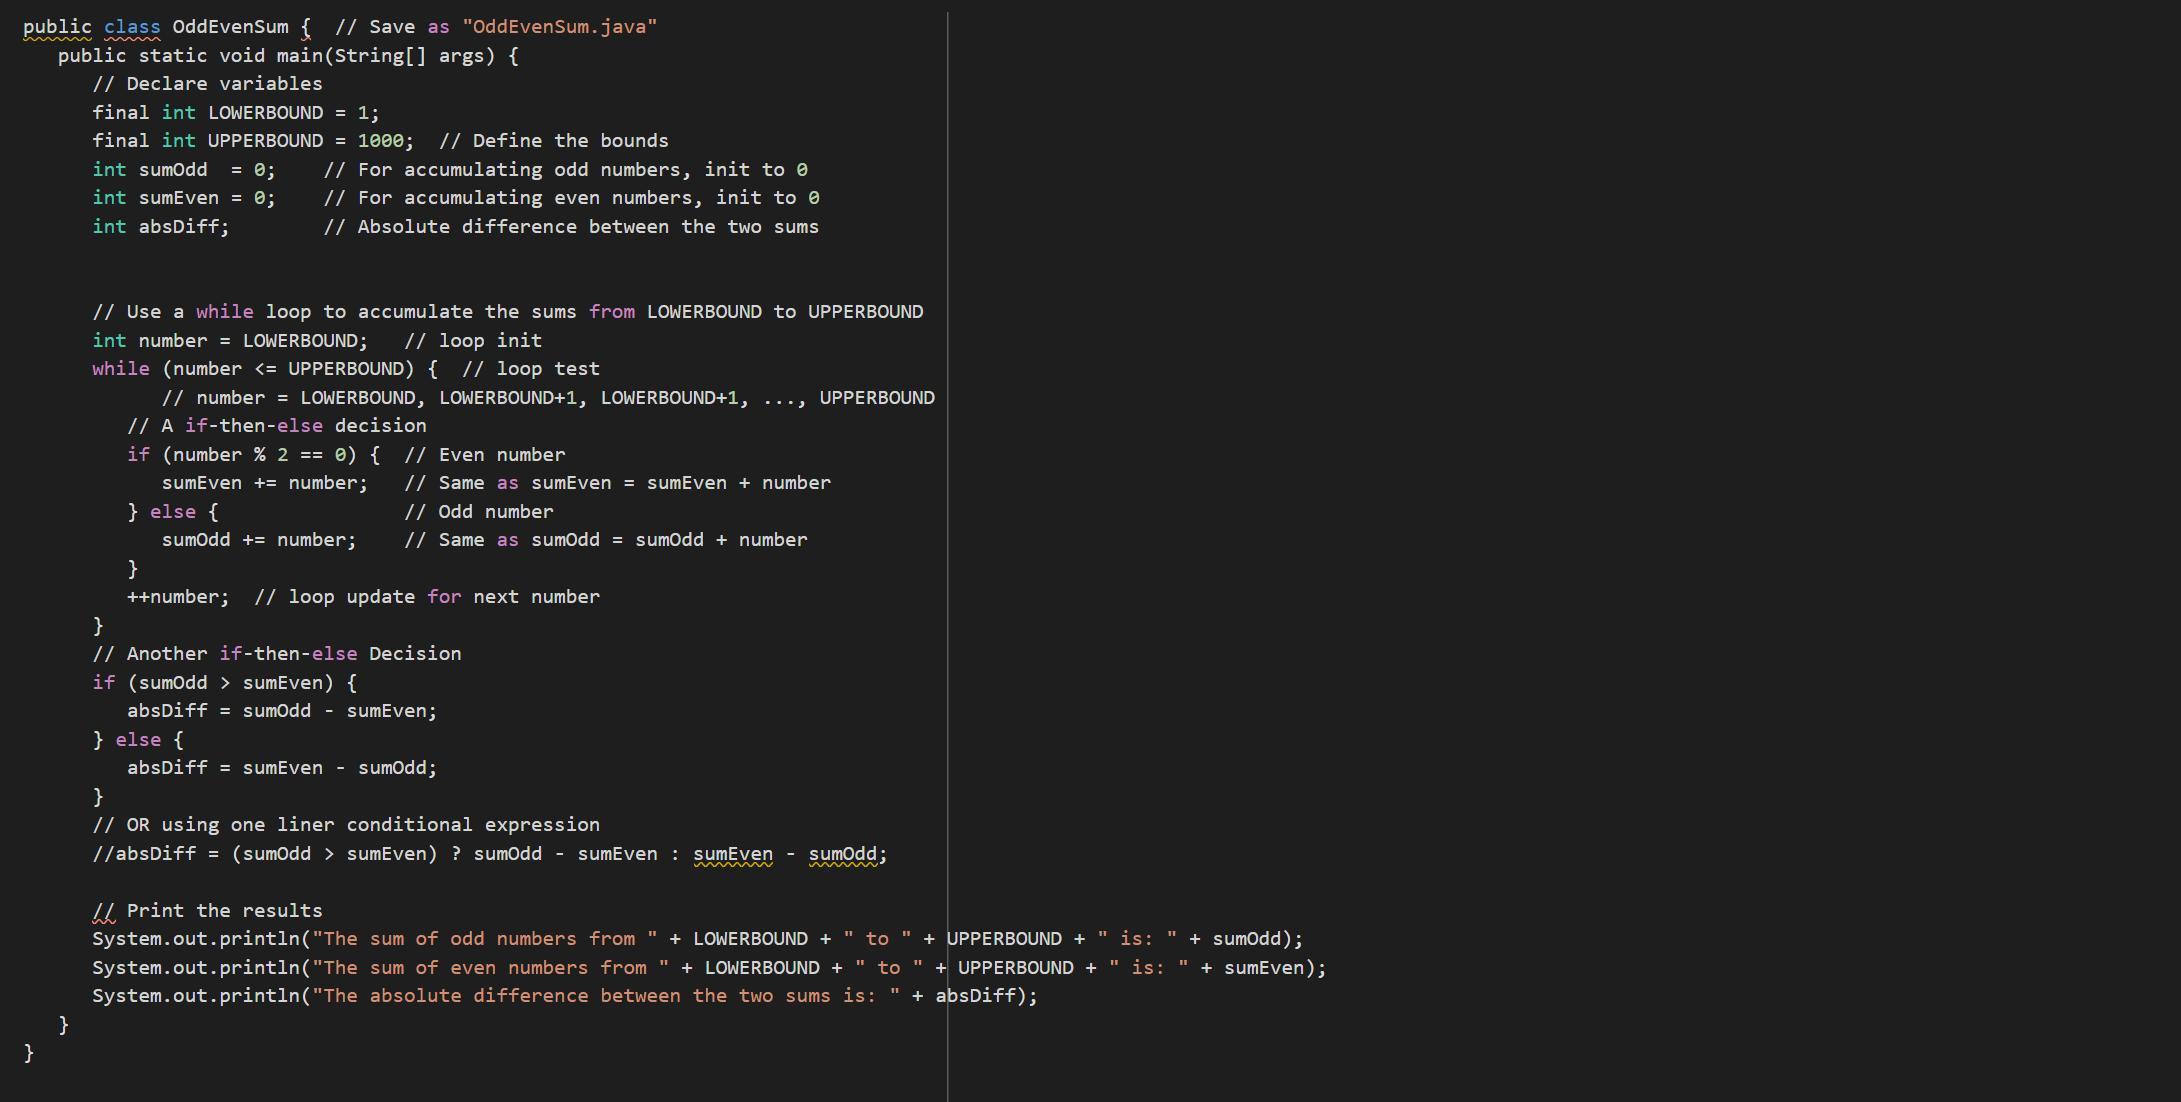Click 'main(String[] args)' method signature
The width and height of the screenshot is (2181, 1102).
[x=385, y=56]
